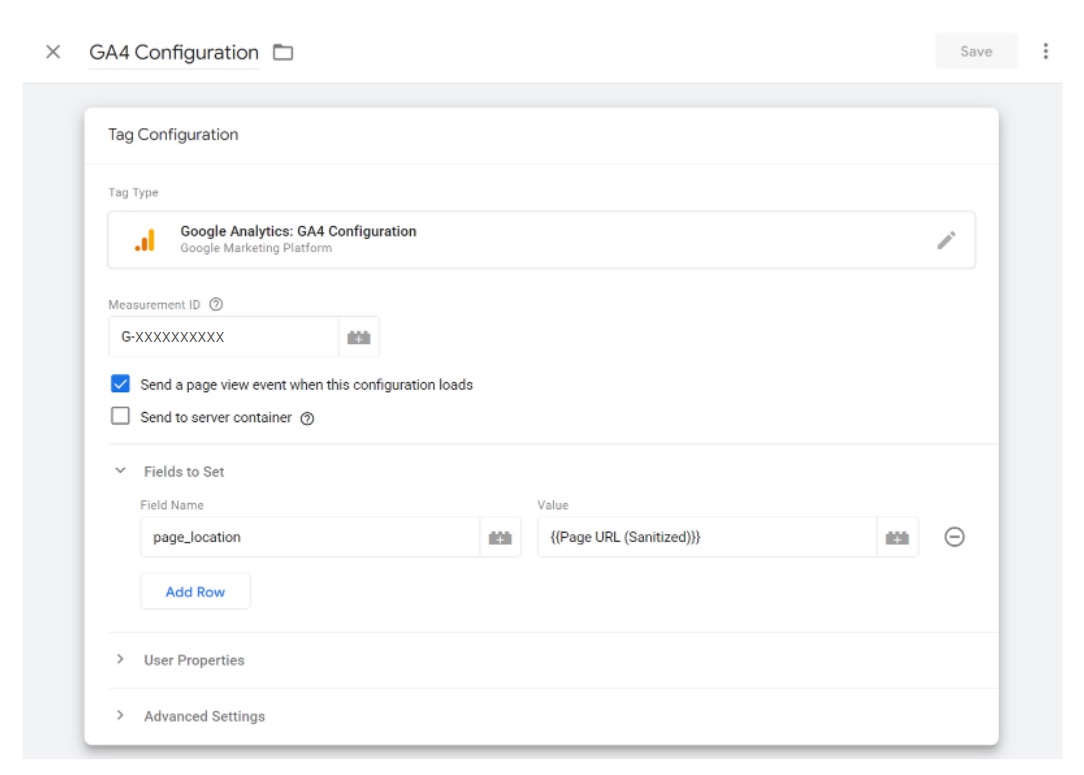Edit tag type with the pencil icon

click(946, 240)
